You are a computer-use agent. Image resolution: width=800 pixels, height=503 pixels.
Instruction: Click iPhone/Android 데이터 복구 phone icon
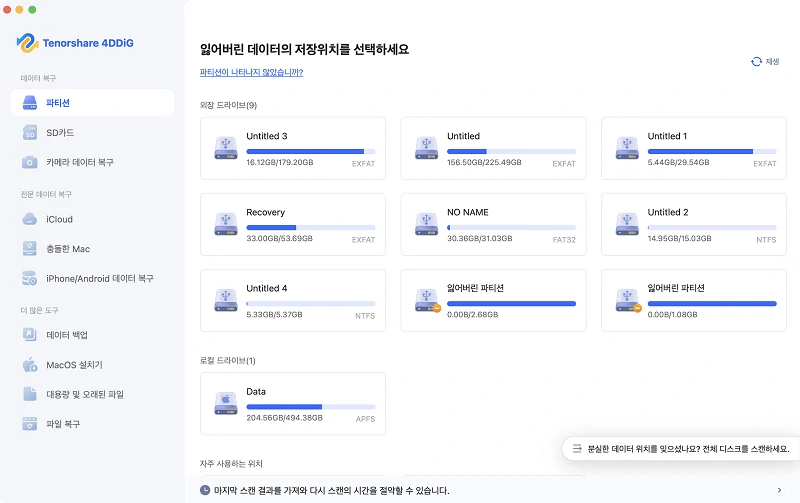30,278
